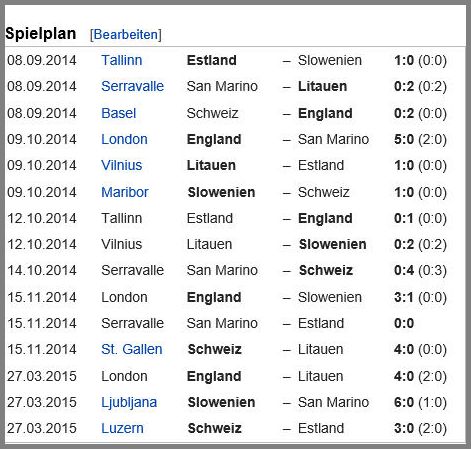Open the blue Tallinn city link
The width and height of the screenshot is (471, 449).
122,60
